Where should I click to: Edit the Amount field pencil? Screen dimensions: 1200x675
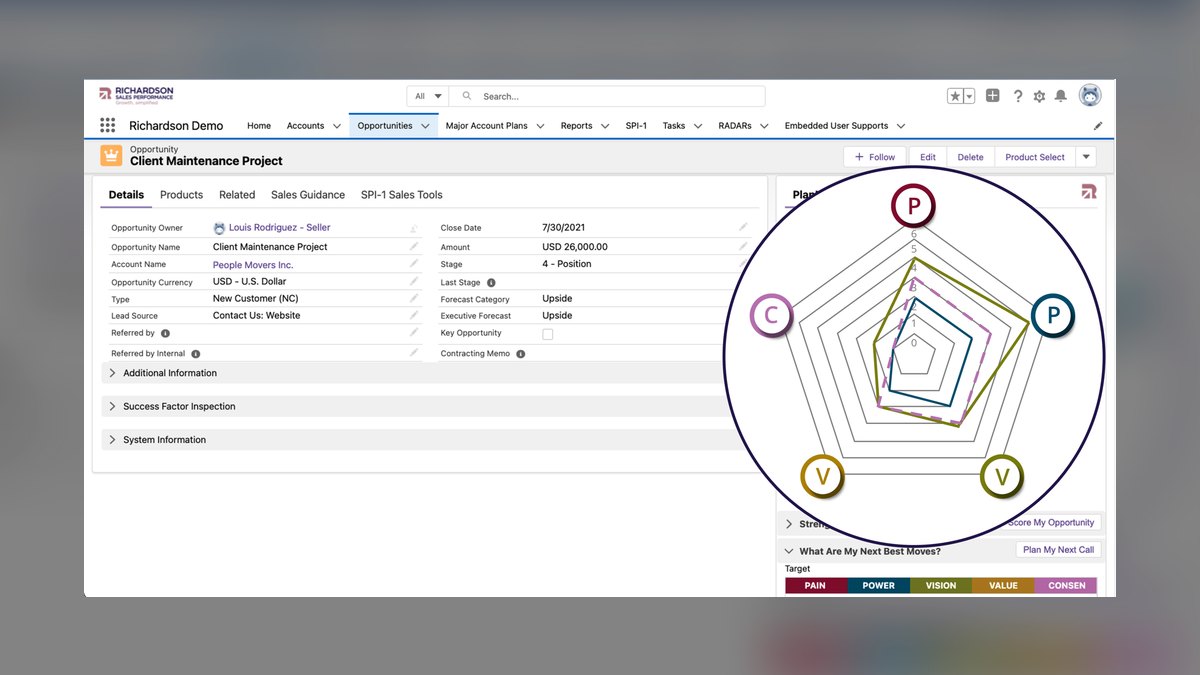pos(743,246)
